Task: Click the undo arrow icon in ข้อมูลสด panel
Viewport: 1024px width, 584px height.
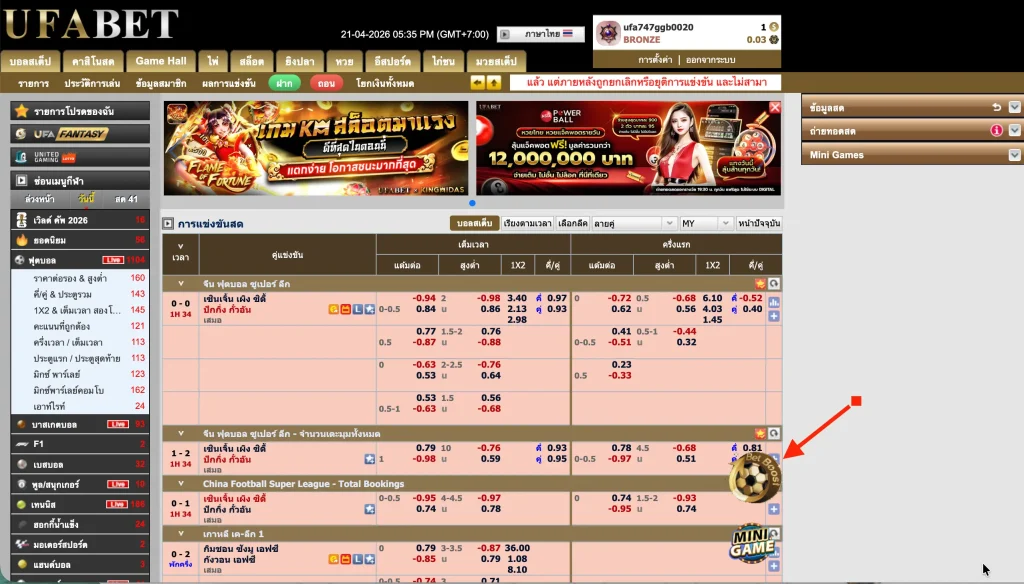Action: point(996,108)
